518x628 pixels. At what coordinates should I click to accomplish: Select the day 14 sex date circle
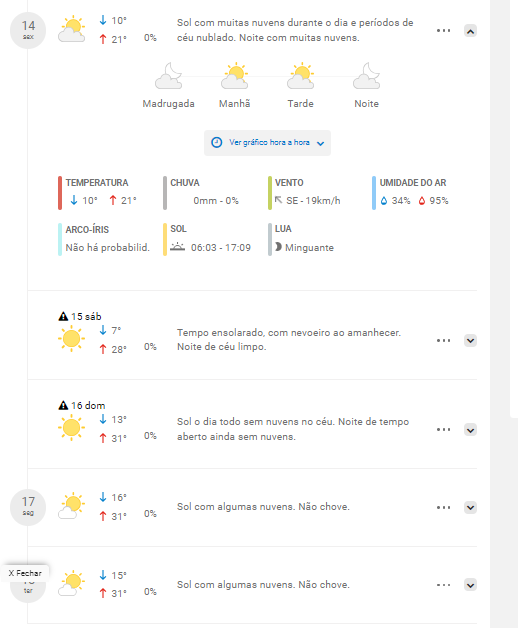tap(28, 30)
